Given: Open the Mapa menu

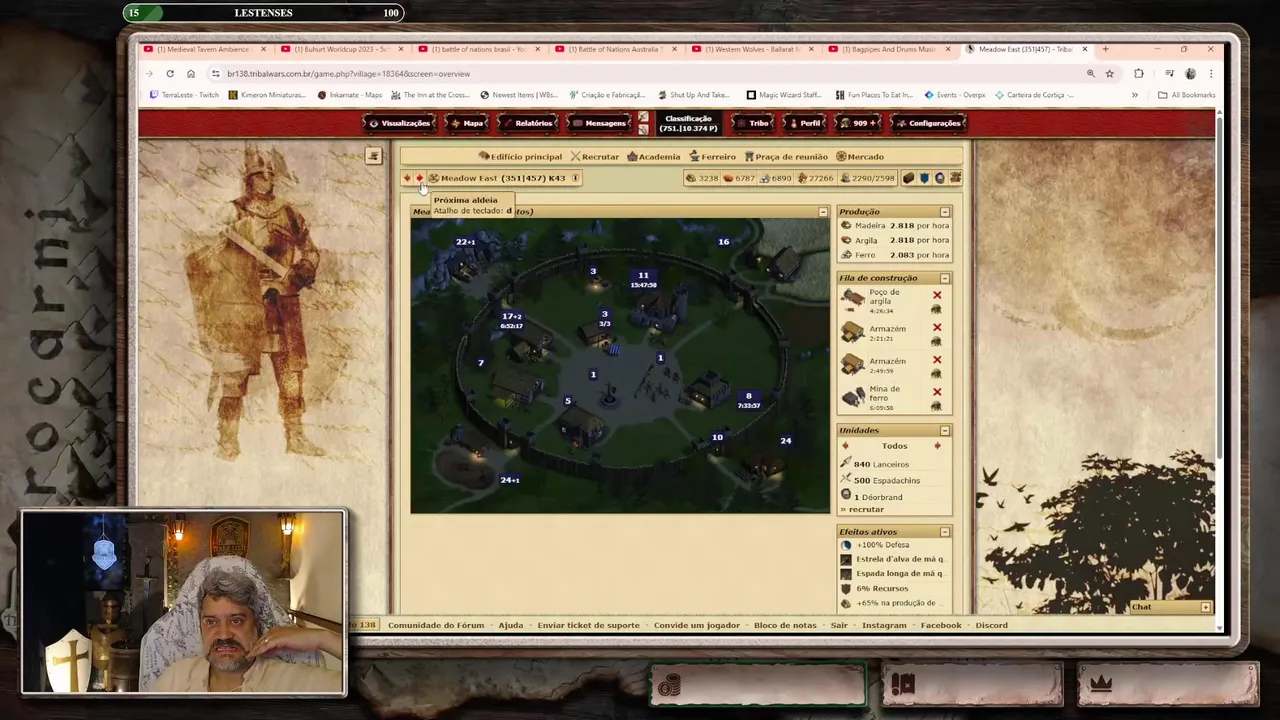Looking at the screenshot, I should [467, 123].
